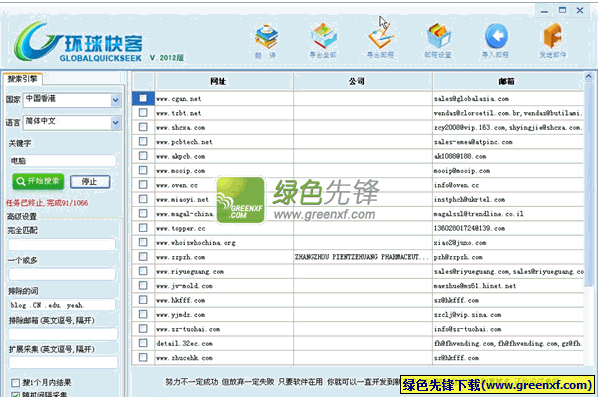Click the results table vertical scrollbar
Screen dimensions: 598x397
(x=588, y=183)
